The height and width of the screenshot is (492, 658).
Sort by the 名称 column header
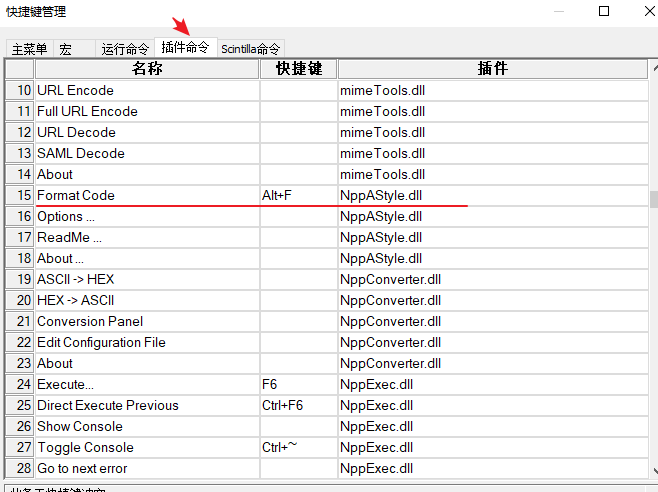coord(147,69)
